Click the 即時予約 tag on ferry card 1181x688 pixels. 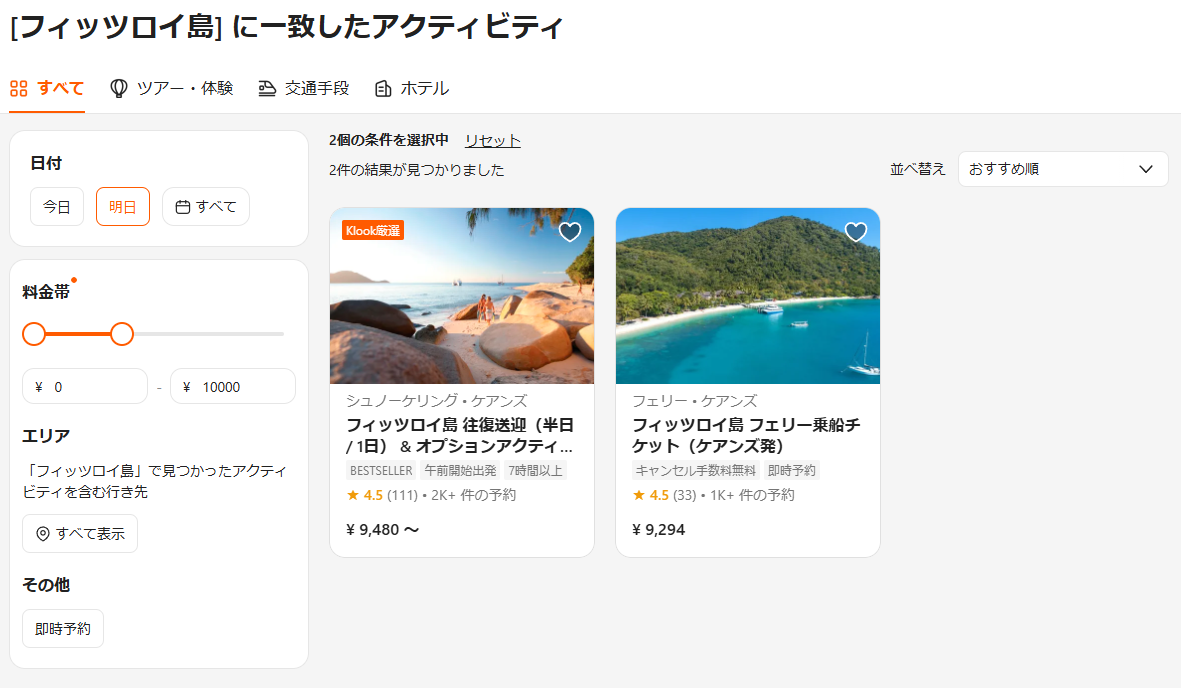792,470
